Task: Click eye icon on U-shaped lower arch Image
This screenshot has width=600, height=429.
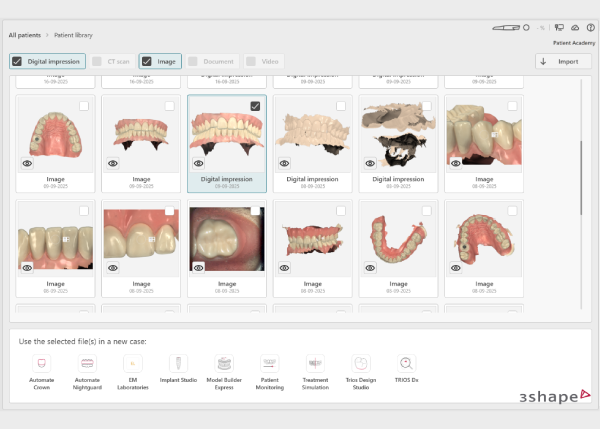Action: coord(370,268)
